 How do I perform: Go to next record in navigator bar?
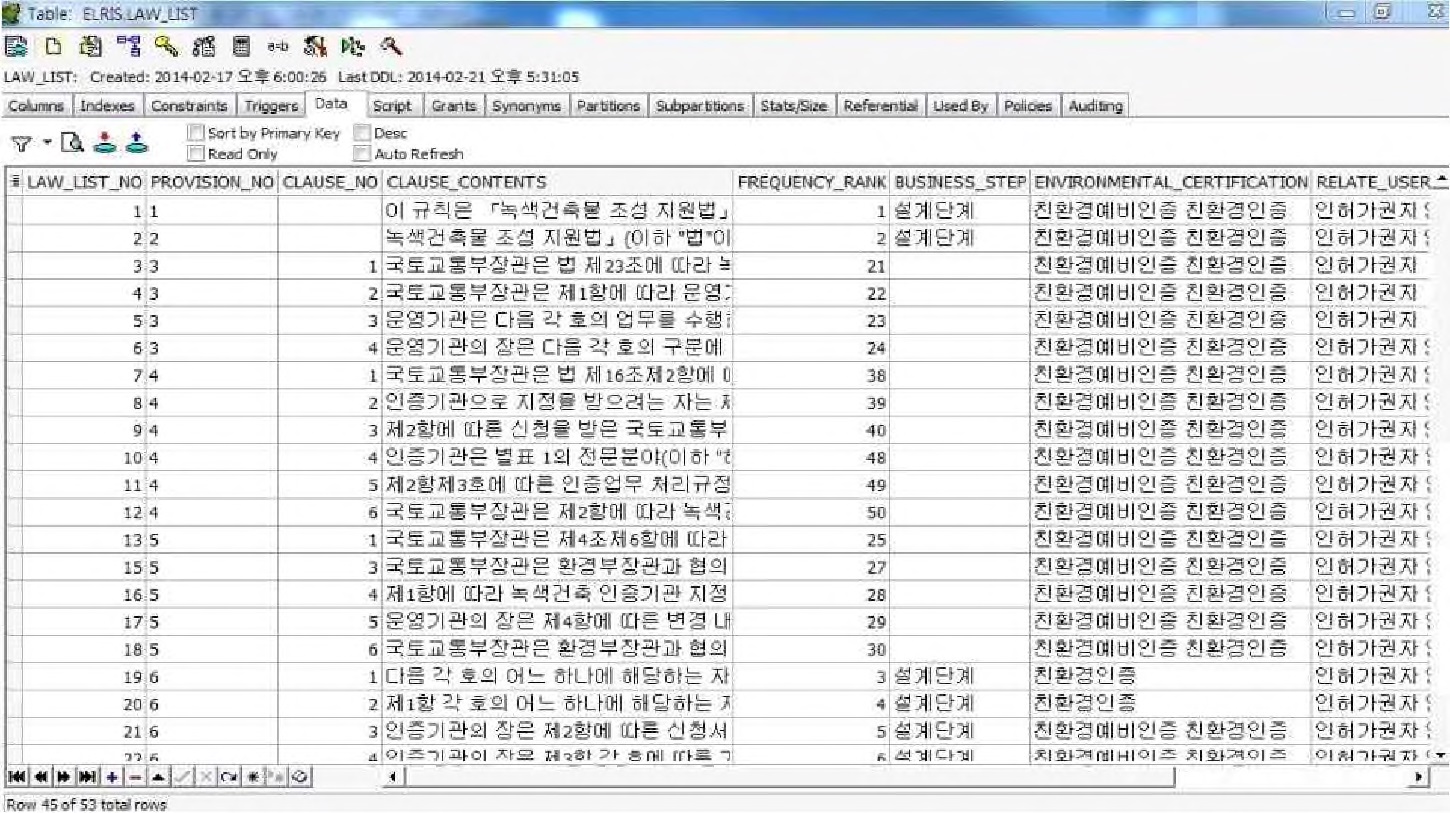[x=62, y=776]
